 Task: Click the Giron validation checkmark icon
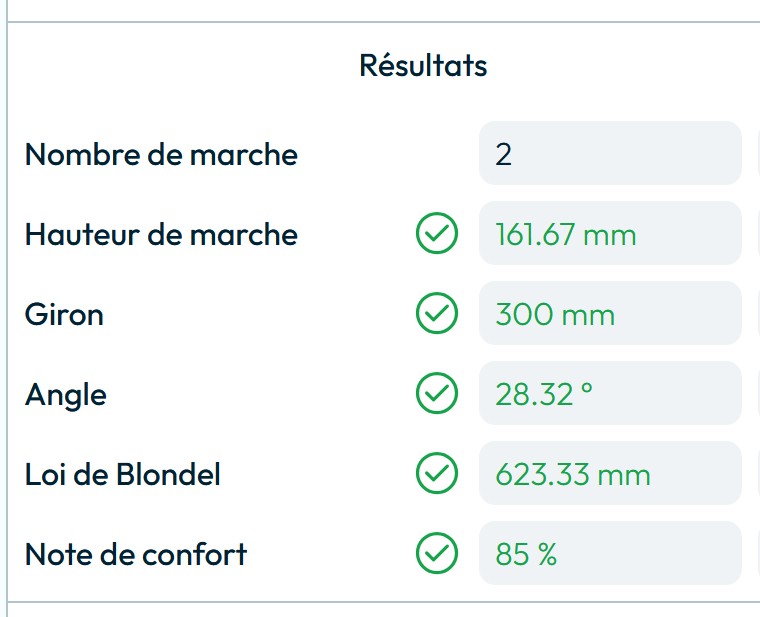click(436, 314)
